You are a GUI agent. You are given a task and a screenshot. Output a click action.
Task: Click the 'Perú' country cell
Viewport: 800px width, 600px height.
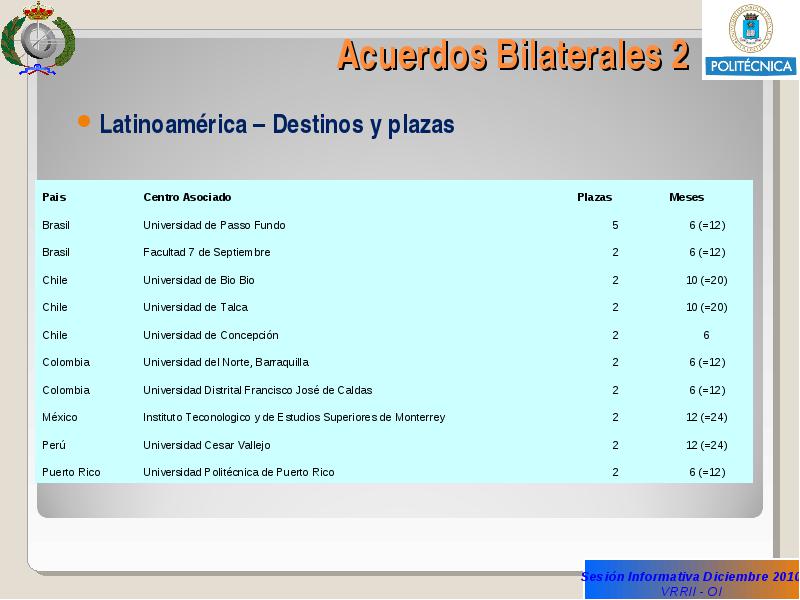coord(54,445)
